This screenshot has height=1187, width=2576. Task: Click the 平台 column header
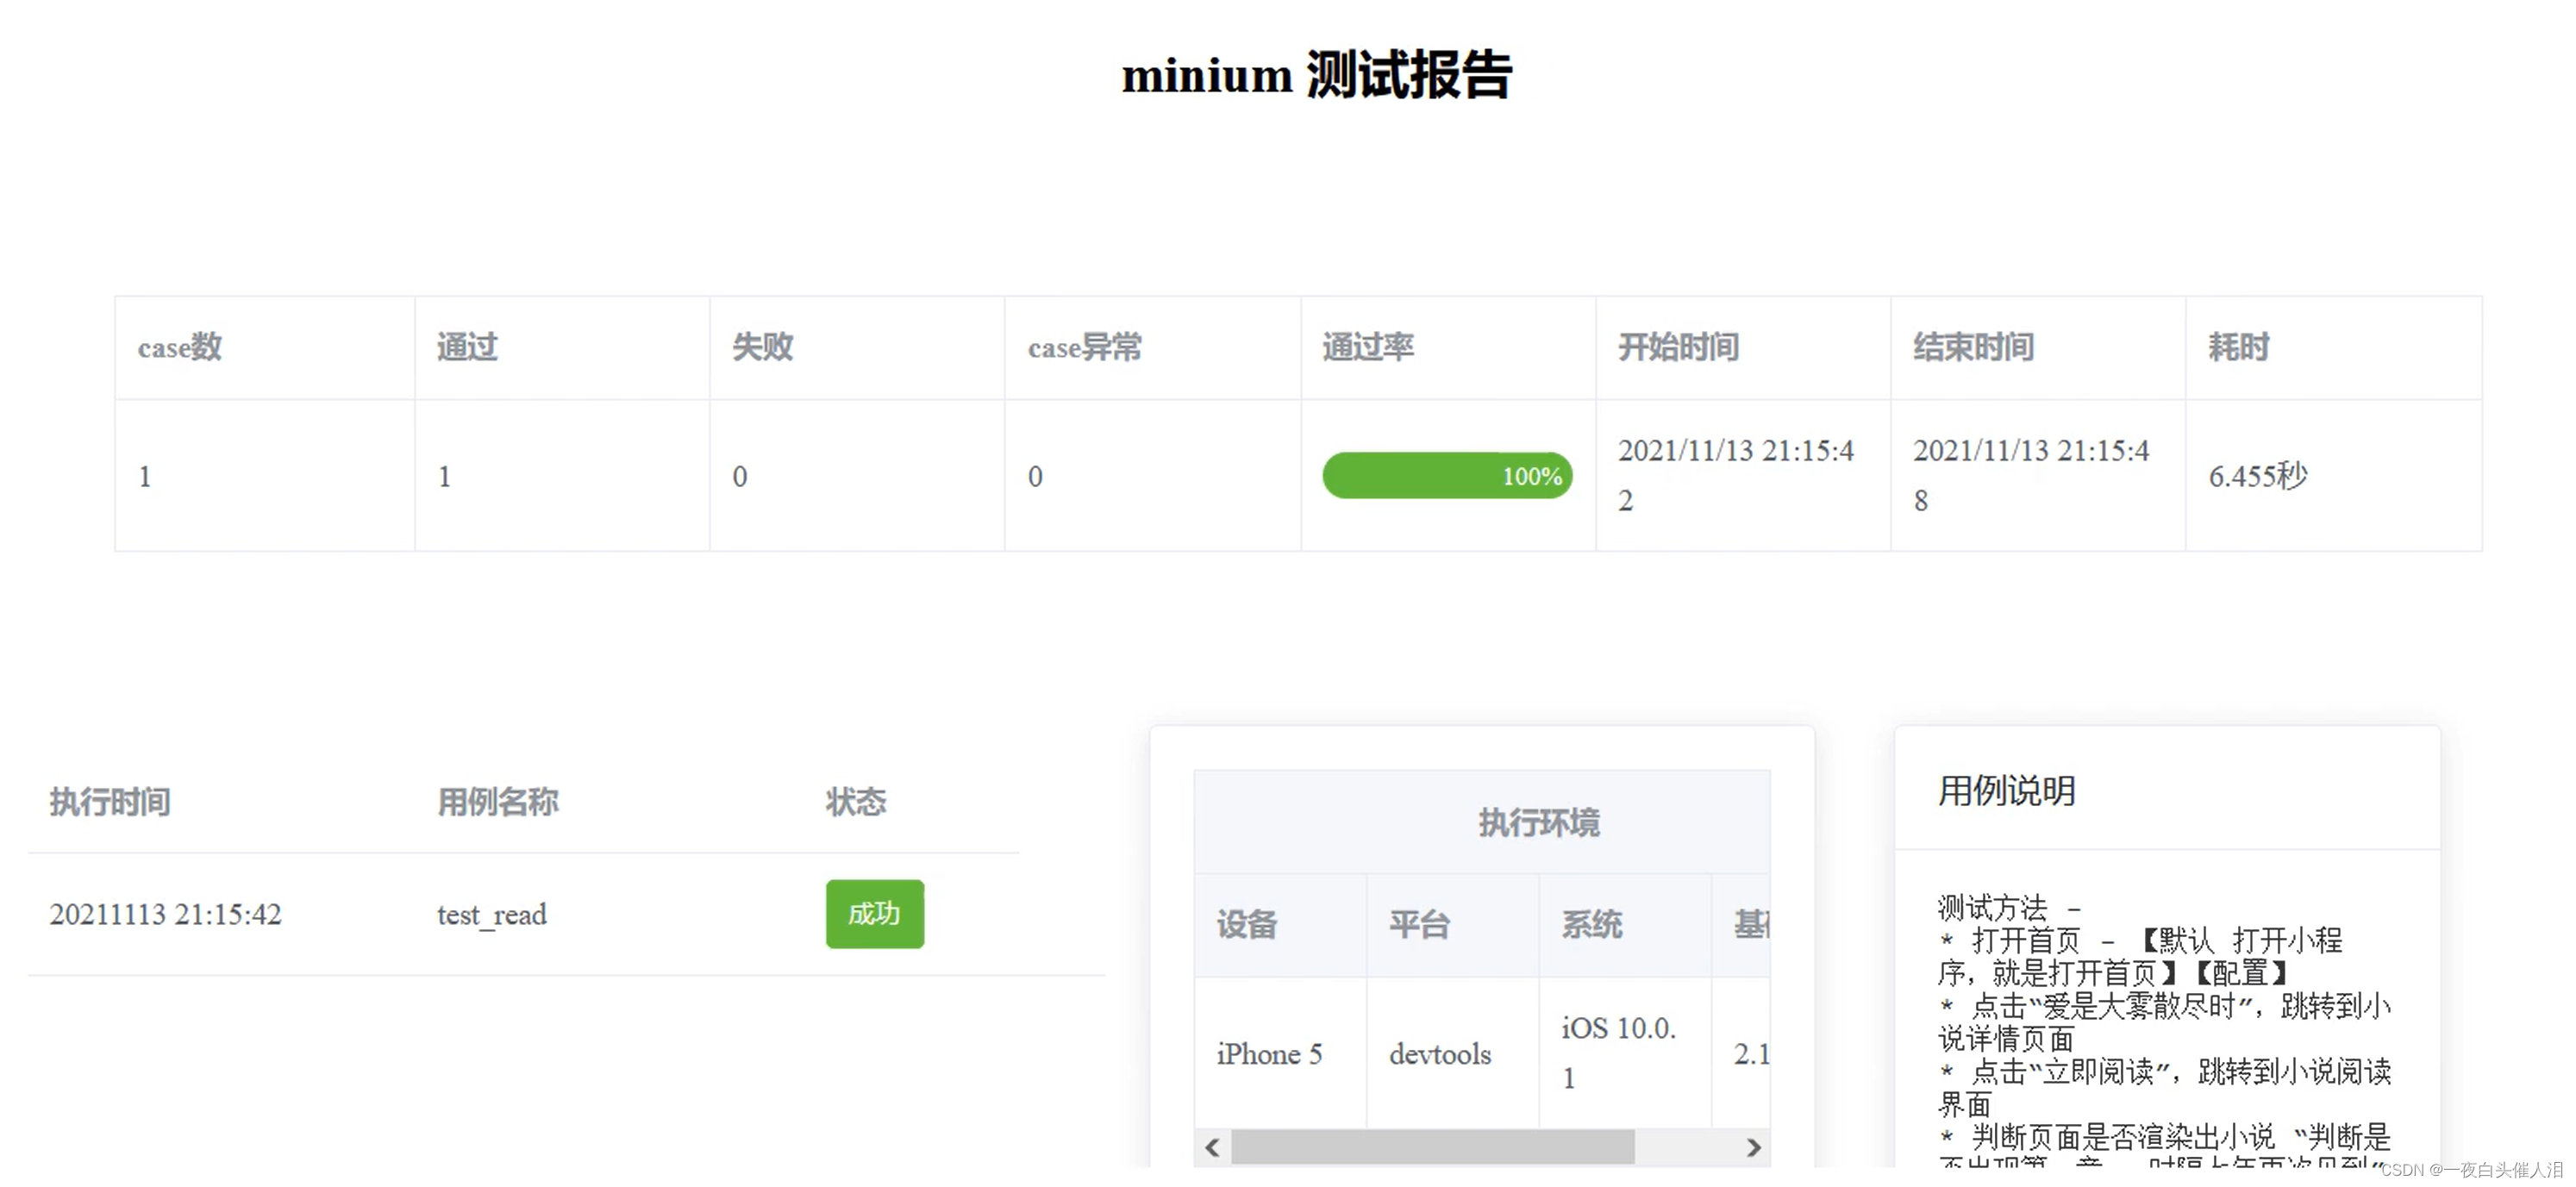[x=1420, y=925]
